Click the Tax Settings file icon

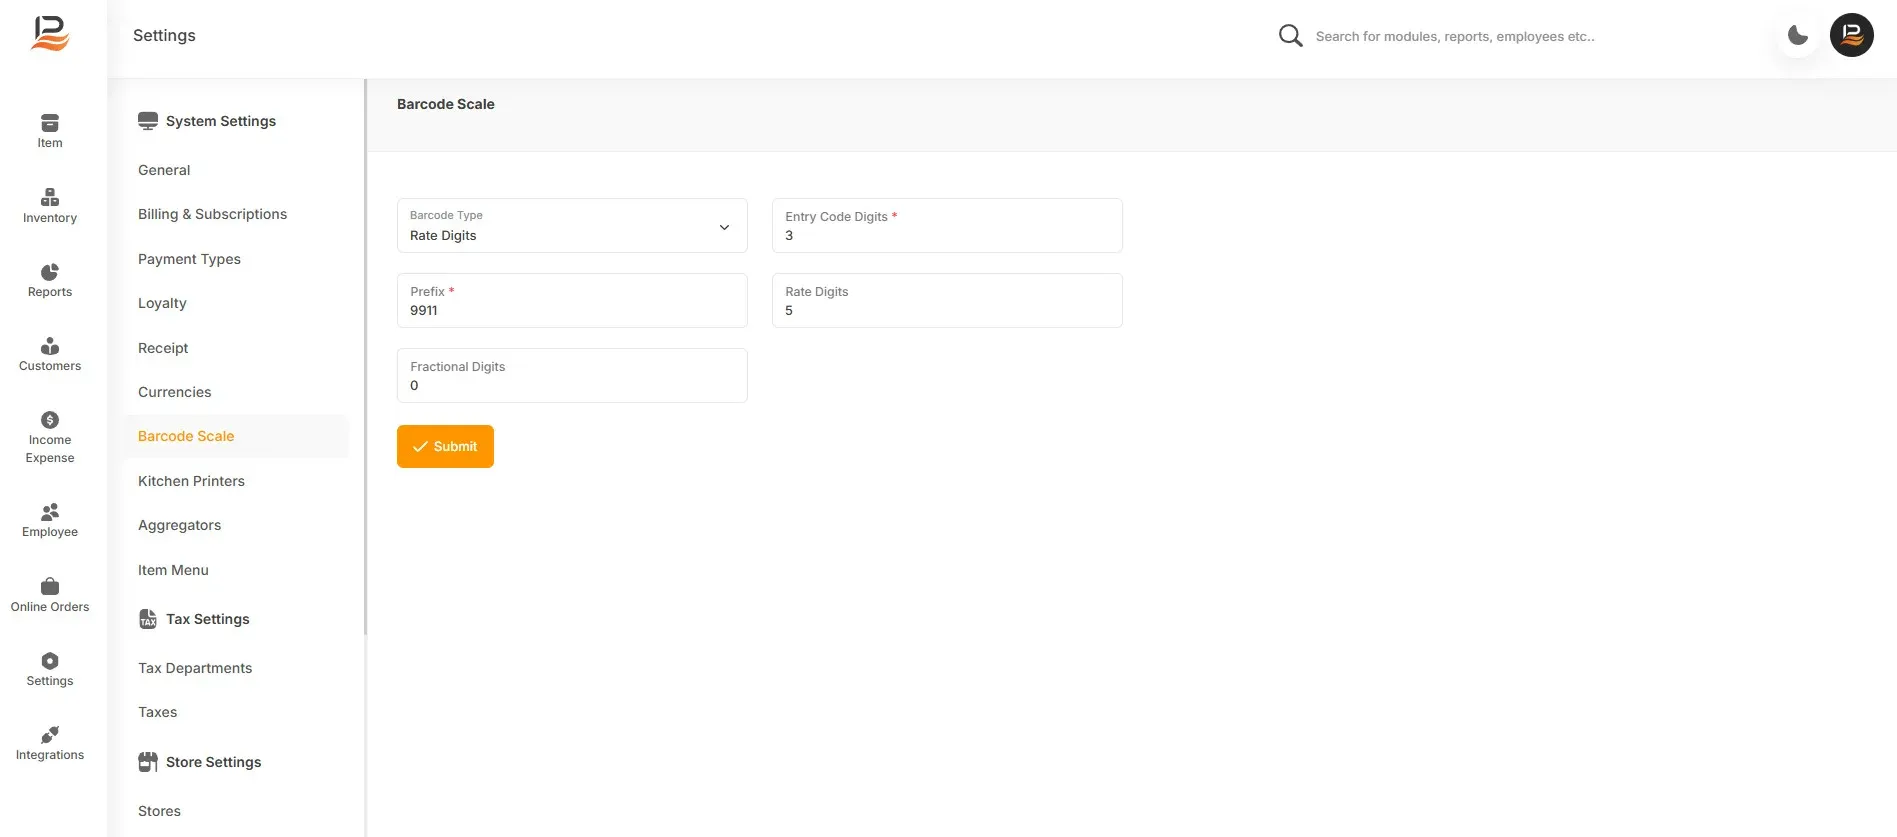(x=148, y=619)
